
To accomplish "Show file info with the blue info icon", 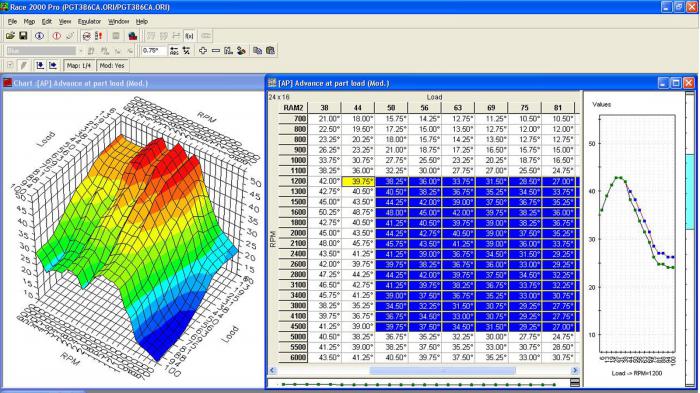I will 40,36.
